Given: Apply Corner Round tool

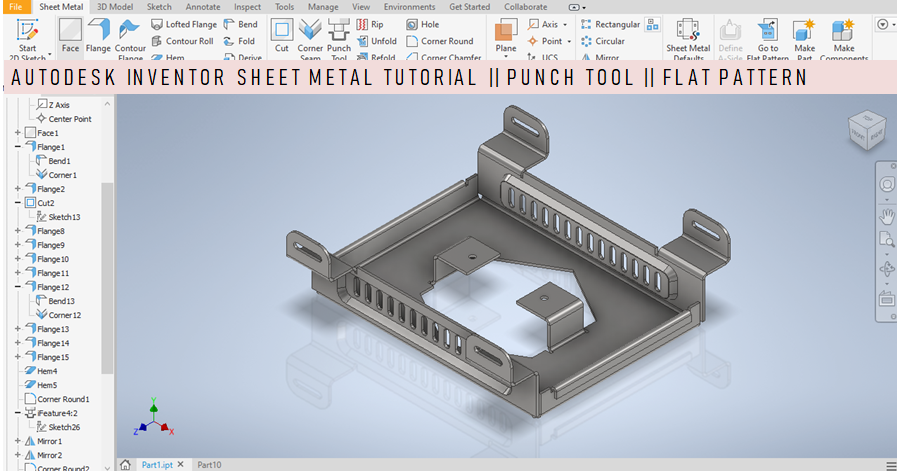Looking at the screenshot, I should point(439,41).
